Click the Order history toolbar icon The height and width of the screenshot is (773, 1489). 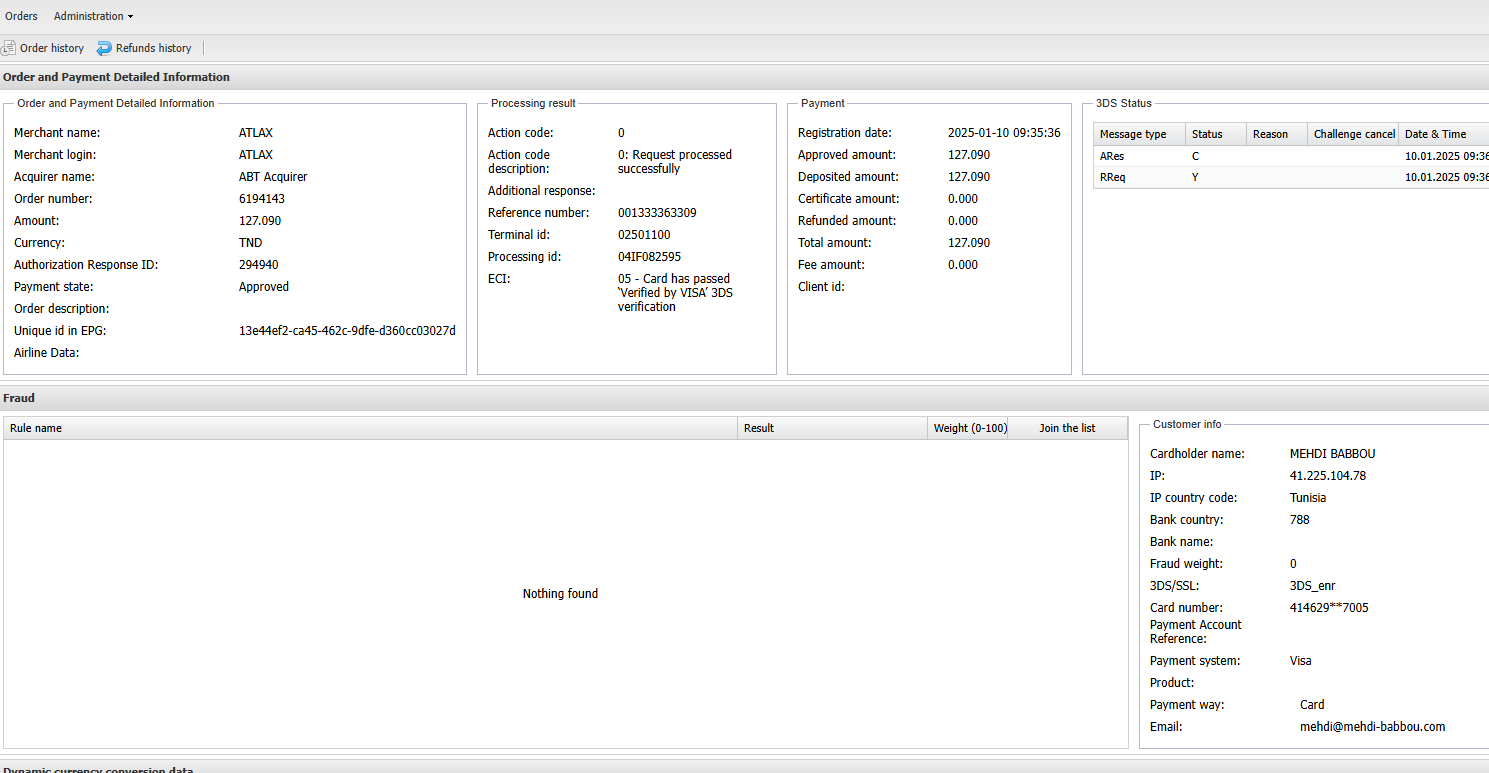(8, 48)
